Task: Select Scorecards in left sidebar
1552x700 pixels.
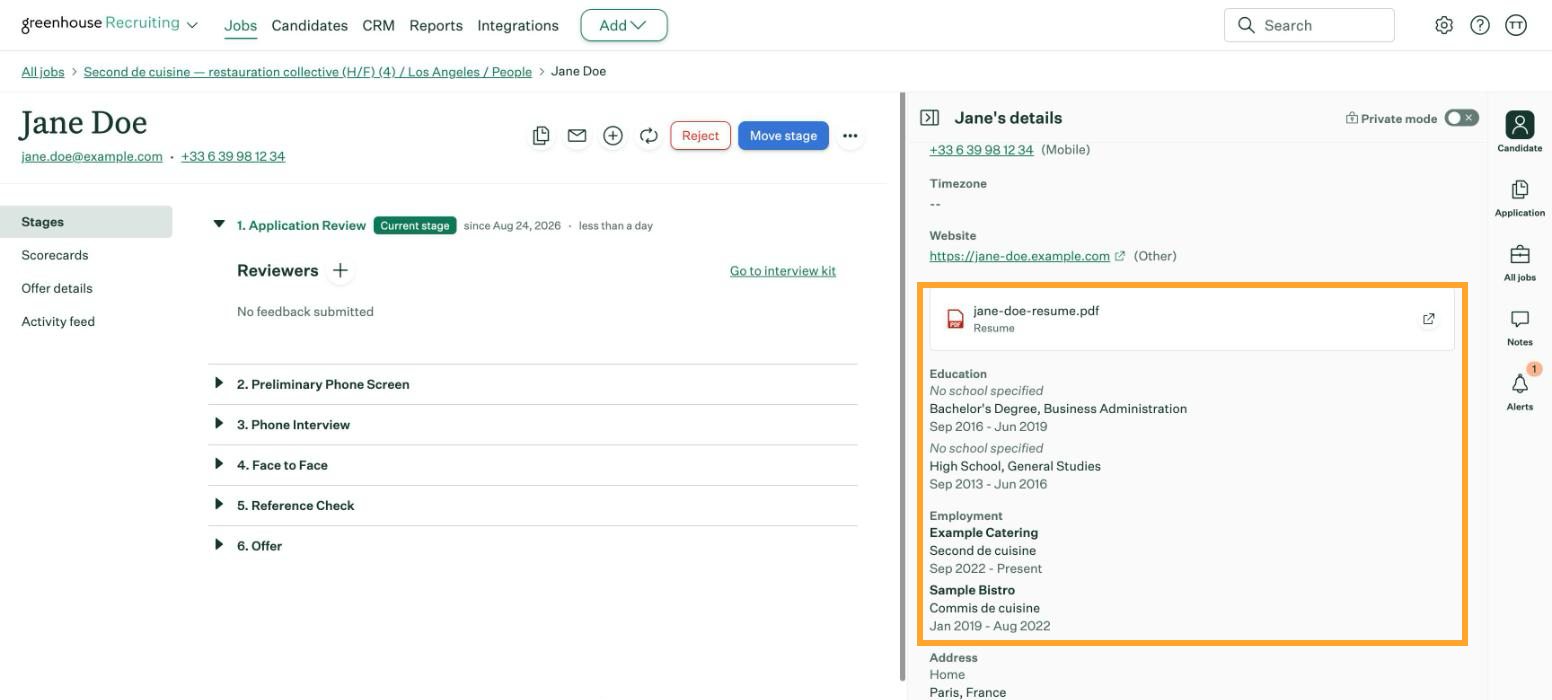Action: coord(55,255)
